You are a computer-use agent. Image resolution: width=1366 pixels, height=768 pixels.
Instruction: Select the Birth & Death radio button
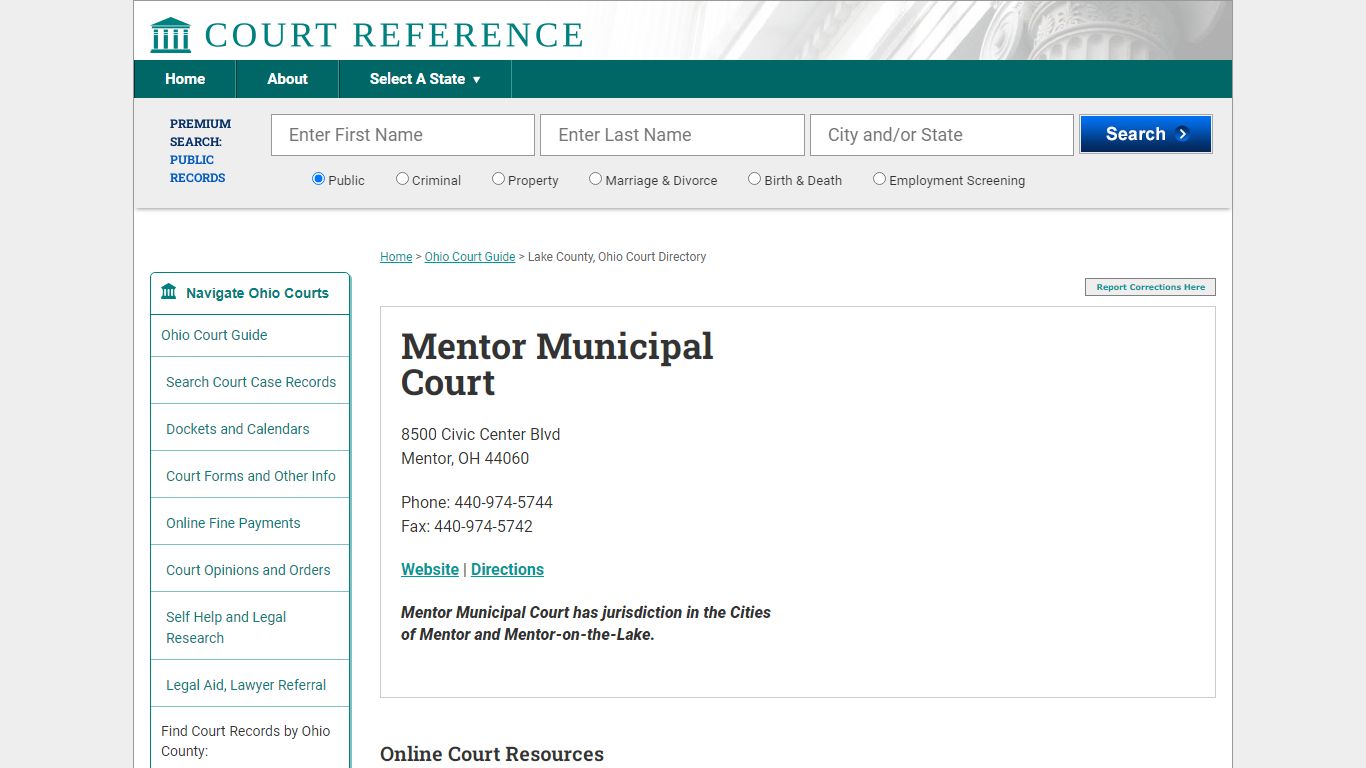click(754, 179)
